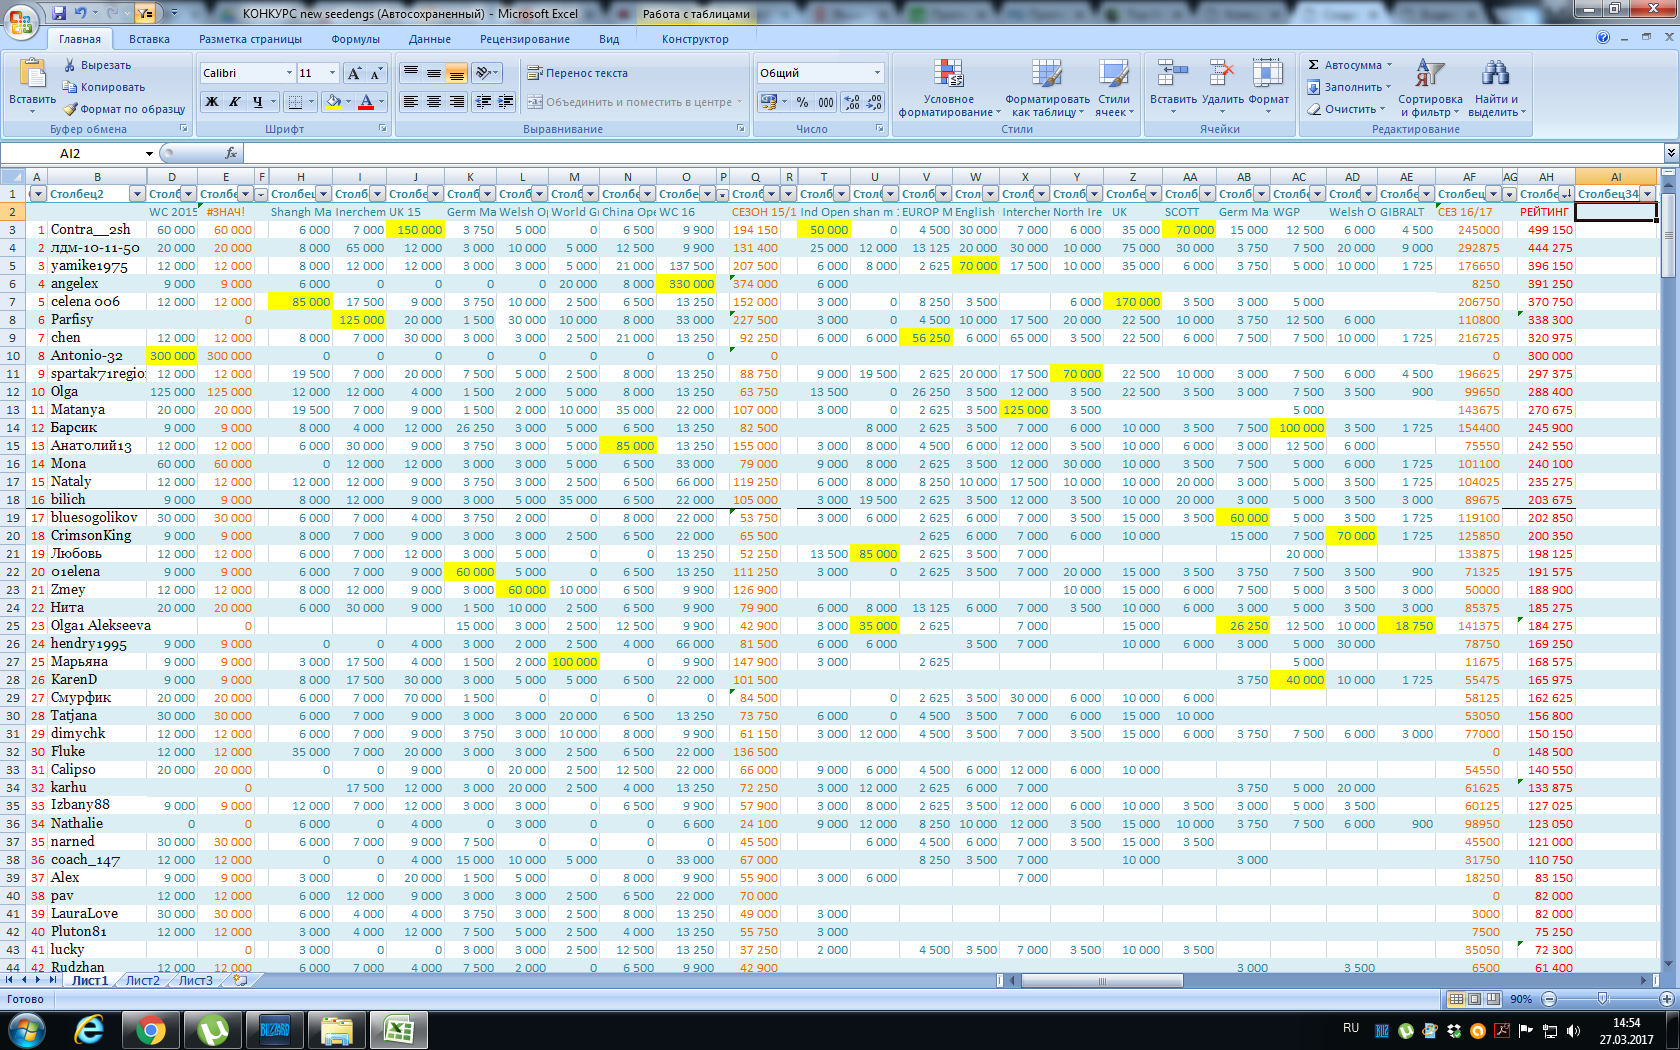Click the Format Painter brush icon
The width and height of the screenshot is (1680, 1050).
(71, 109)
